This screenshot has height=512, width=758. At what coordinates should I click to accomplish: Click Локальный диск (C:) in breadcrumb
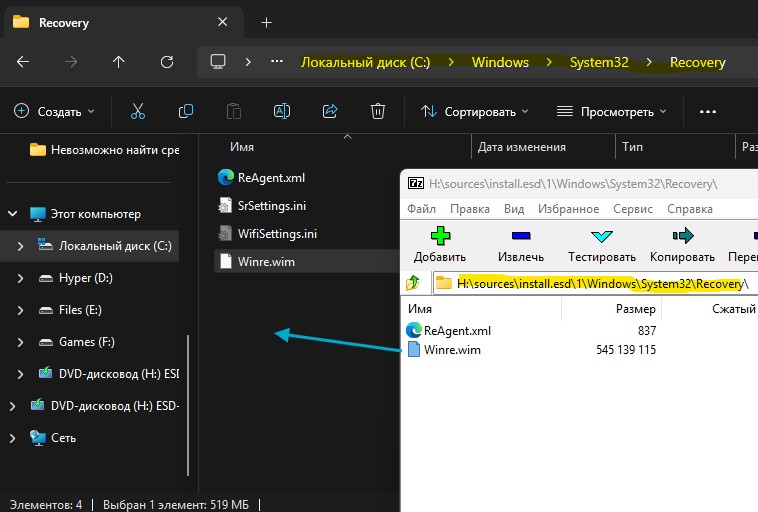[365, 62]
